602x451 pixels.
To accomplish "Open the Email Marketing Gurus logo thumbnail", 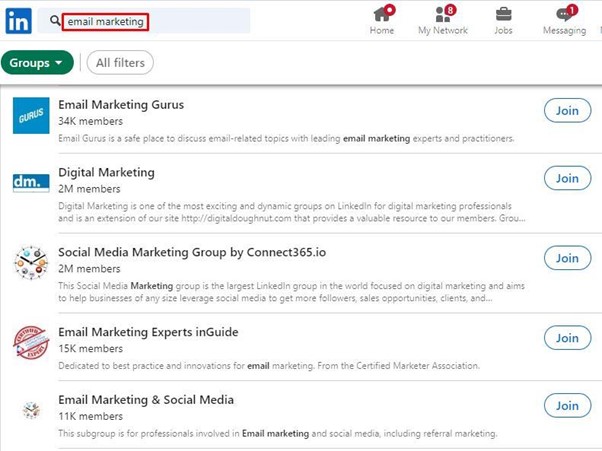I will [31, 116].
